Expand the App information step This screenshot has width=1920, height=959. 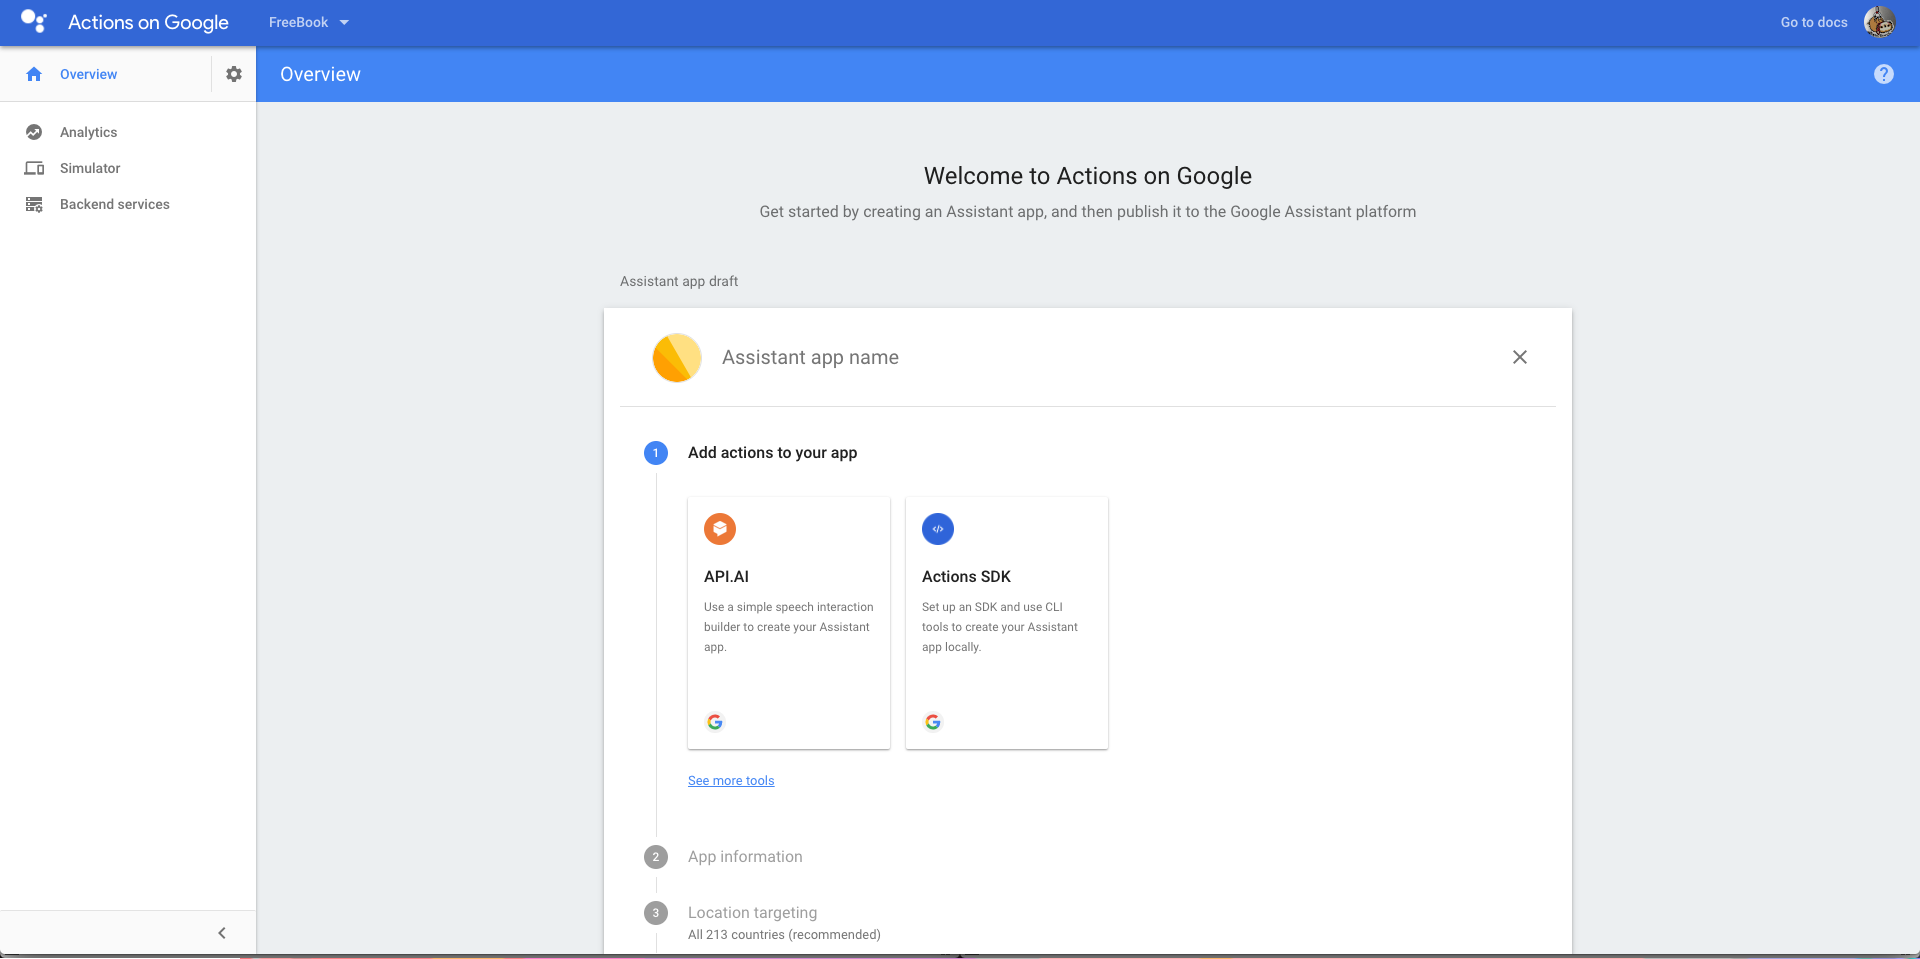745,857
